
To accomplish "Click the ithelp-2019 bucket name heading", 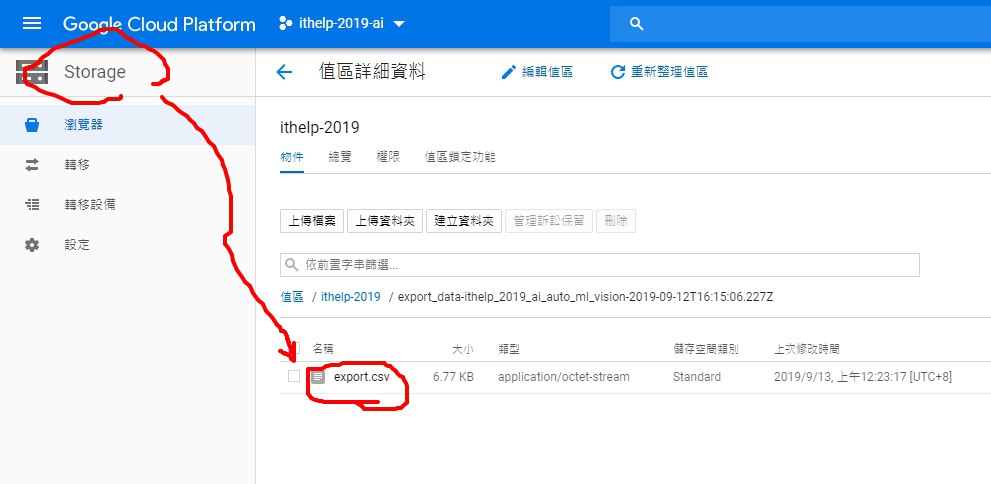I will point(320,128).
